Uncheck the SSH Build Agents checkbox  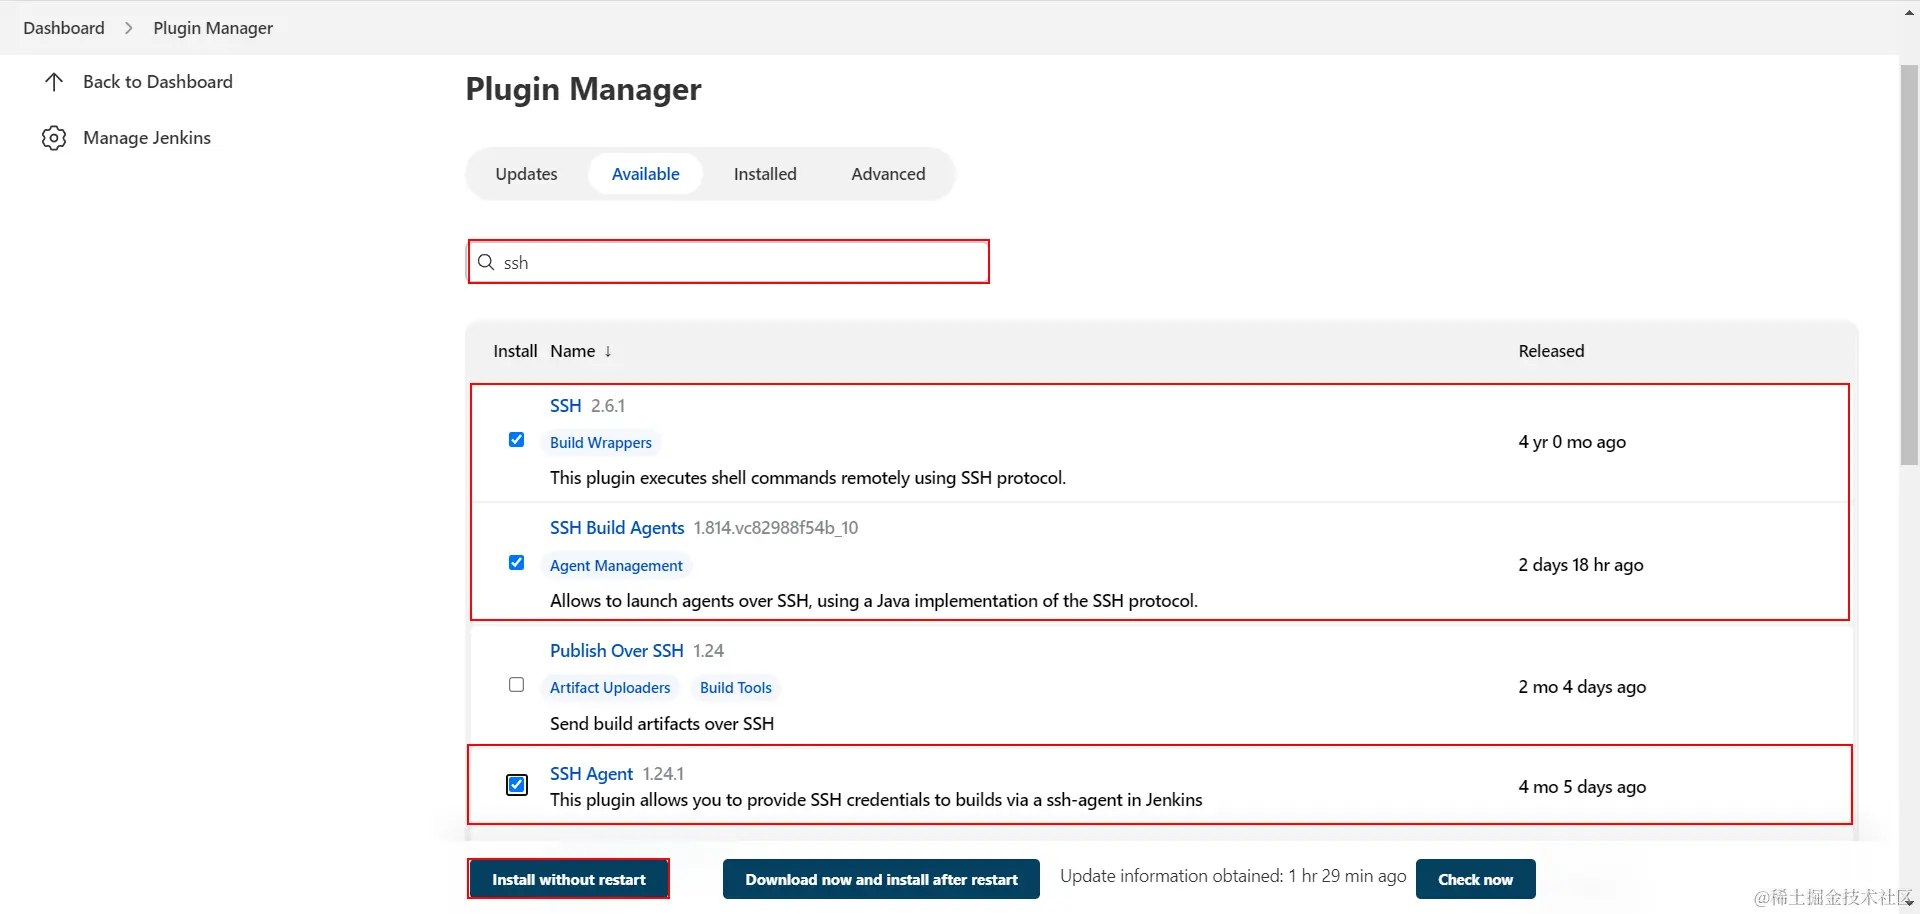(516, 563)
